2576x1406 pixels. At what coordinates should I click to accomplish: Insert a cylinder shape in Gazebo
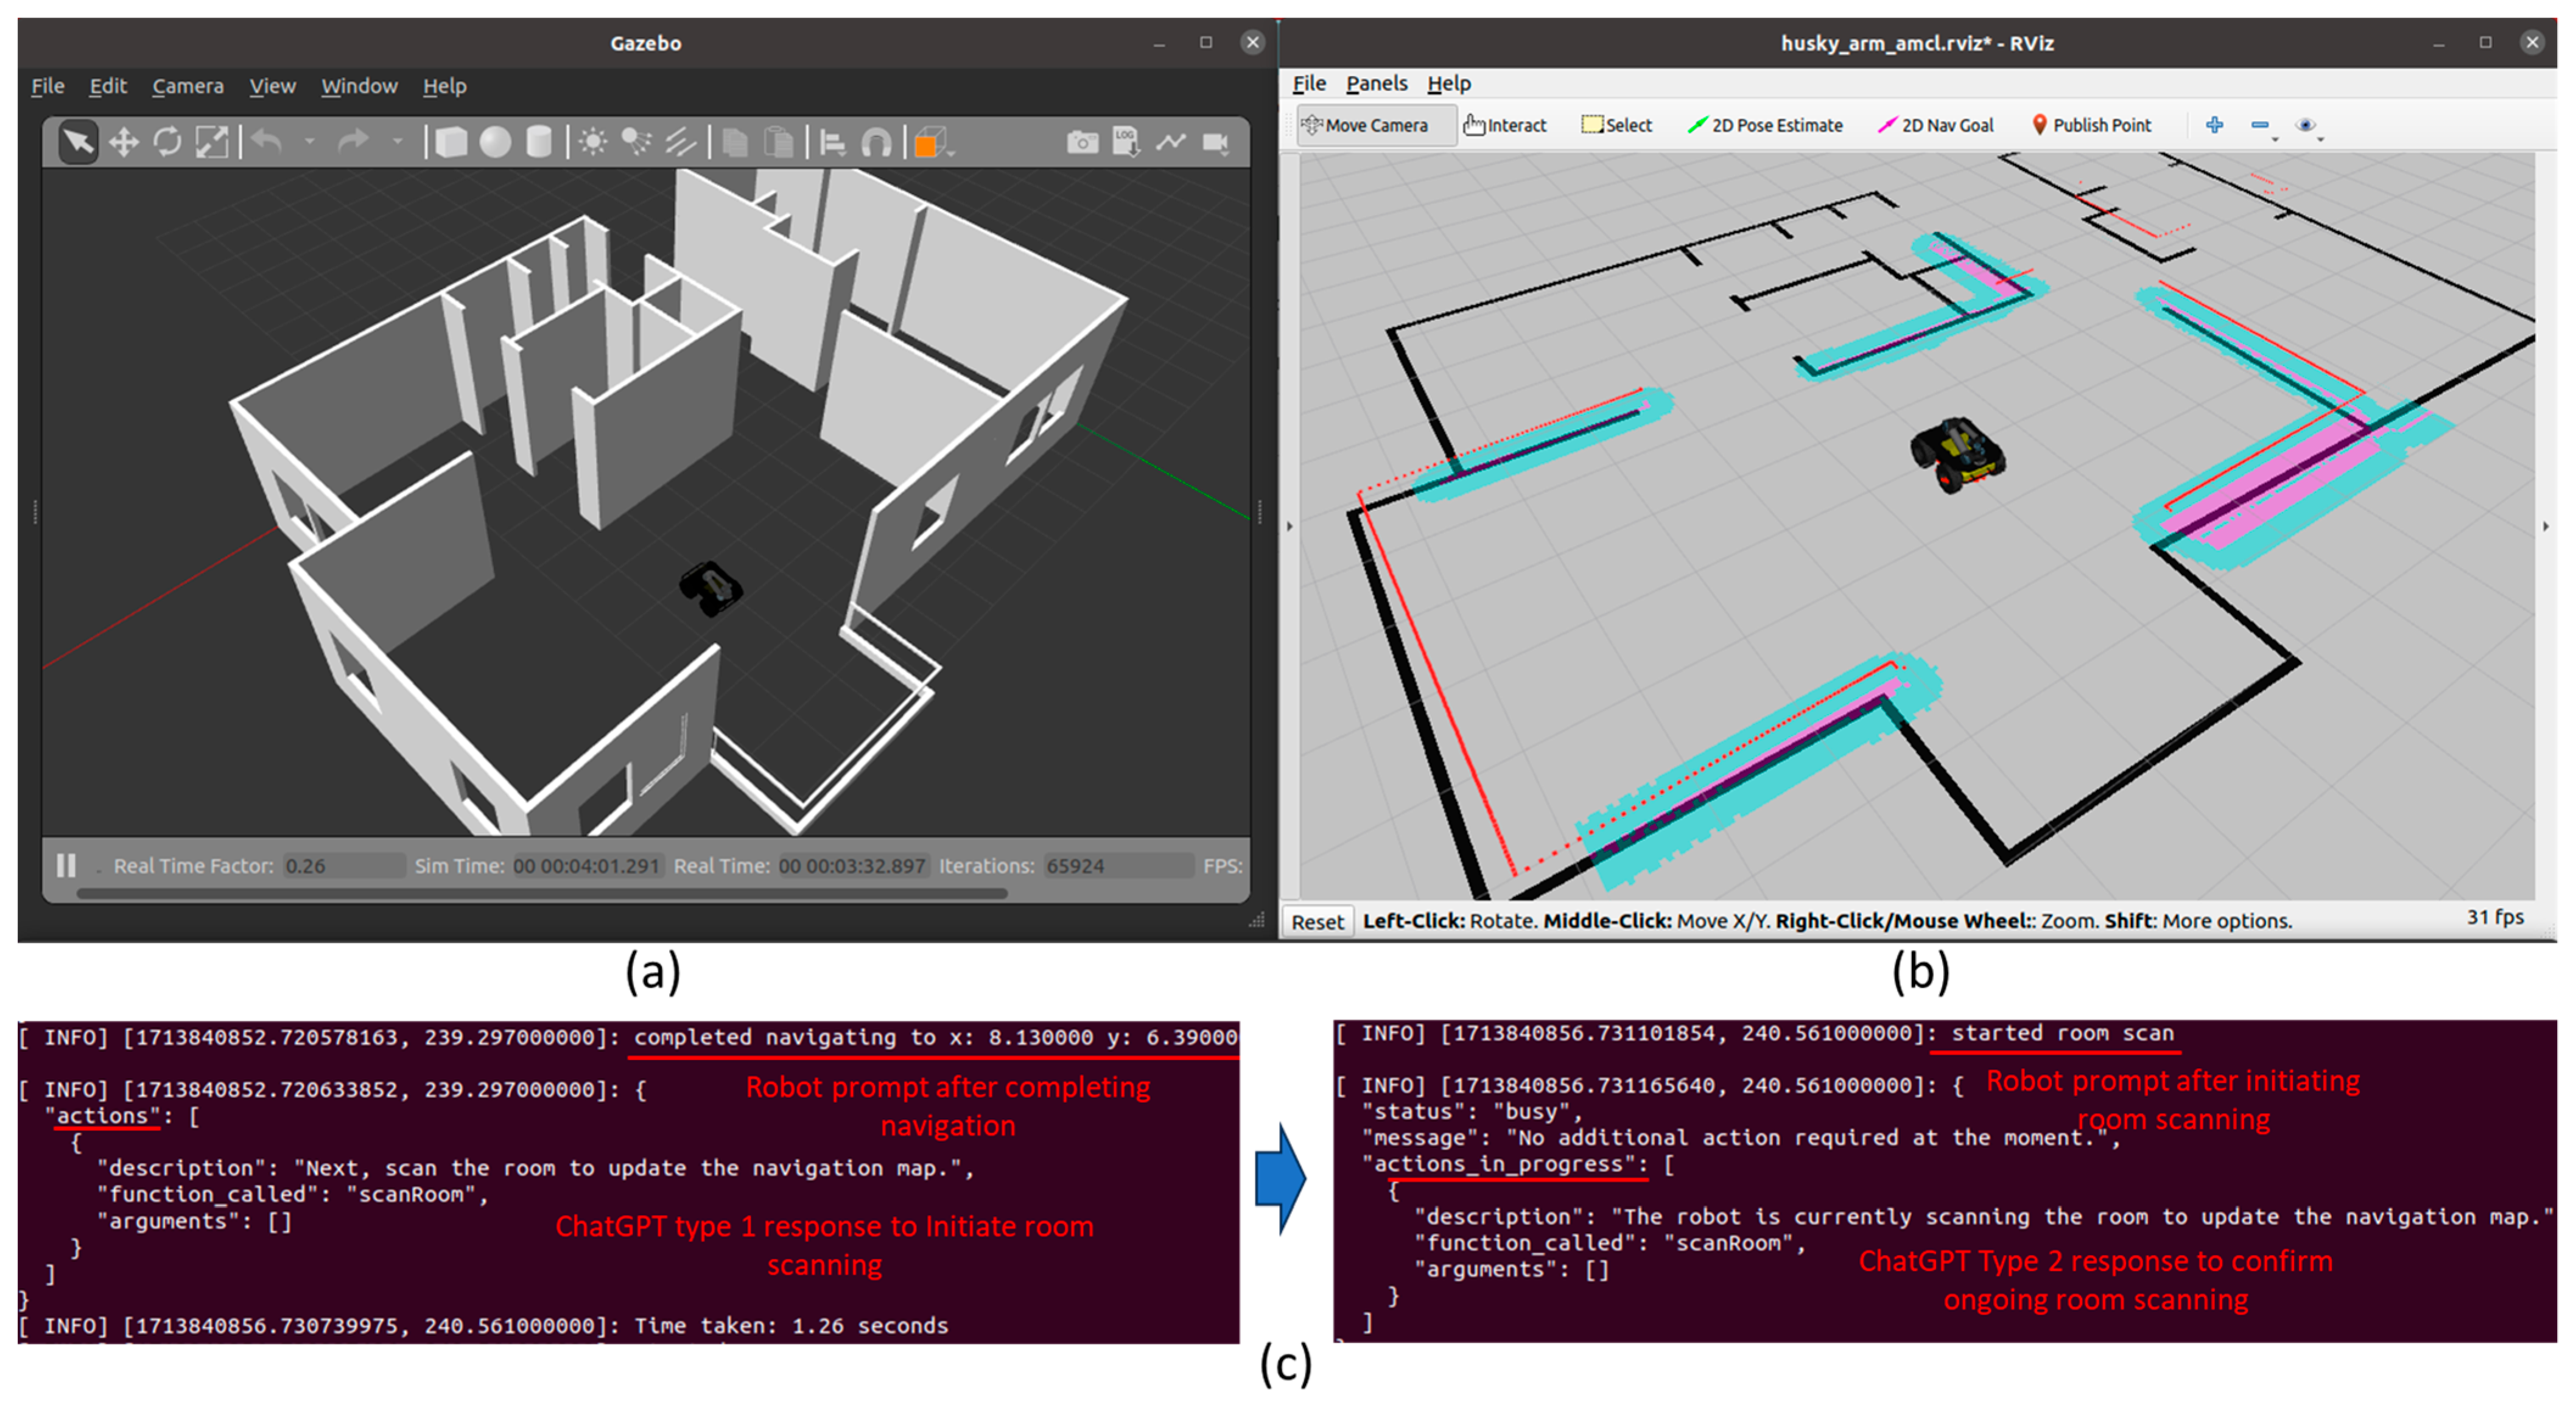pyautogui.click(x=539, y=142)
